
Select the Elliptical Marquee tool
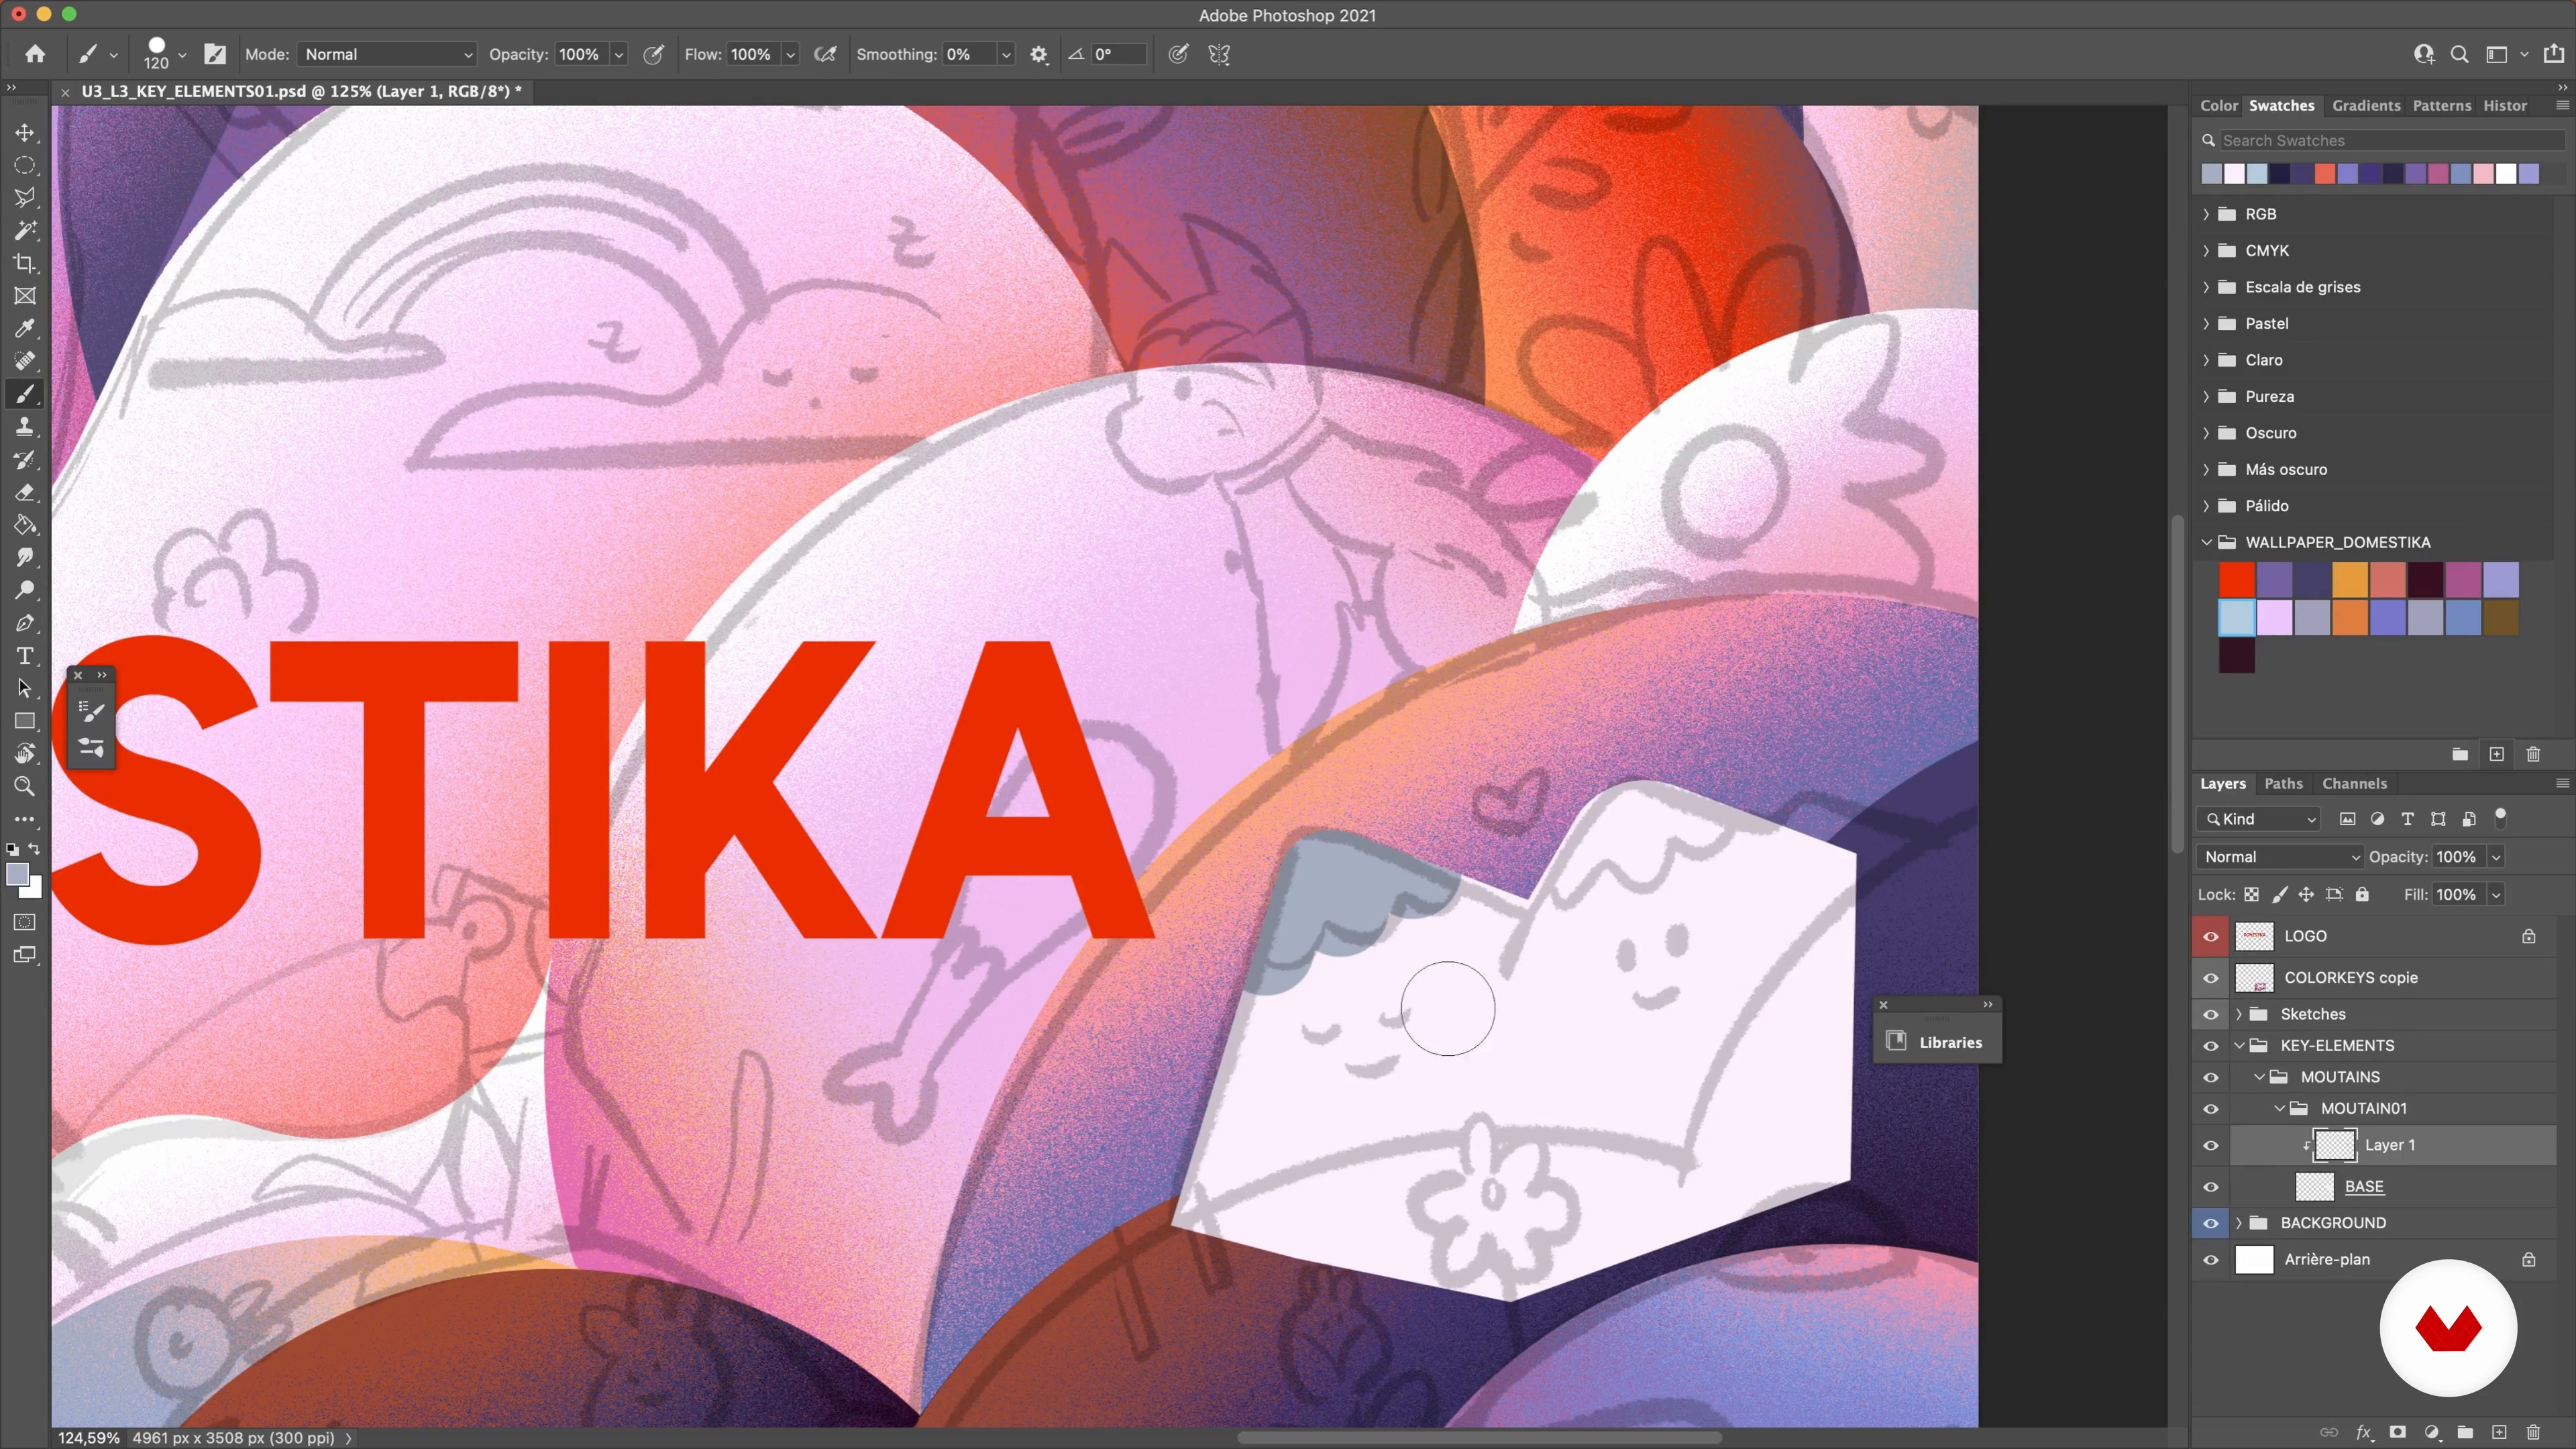coord(24,165)
